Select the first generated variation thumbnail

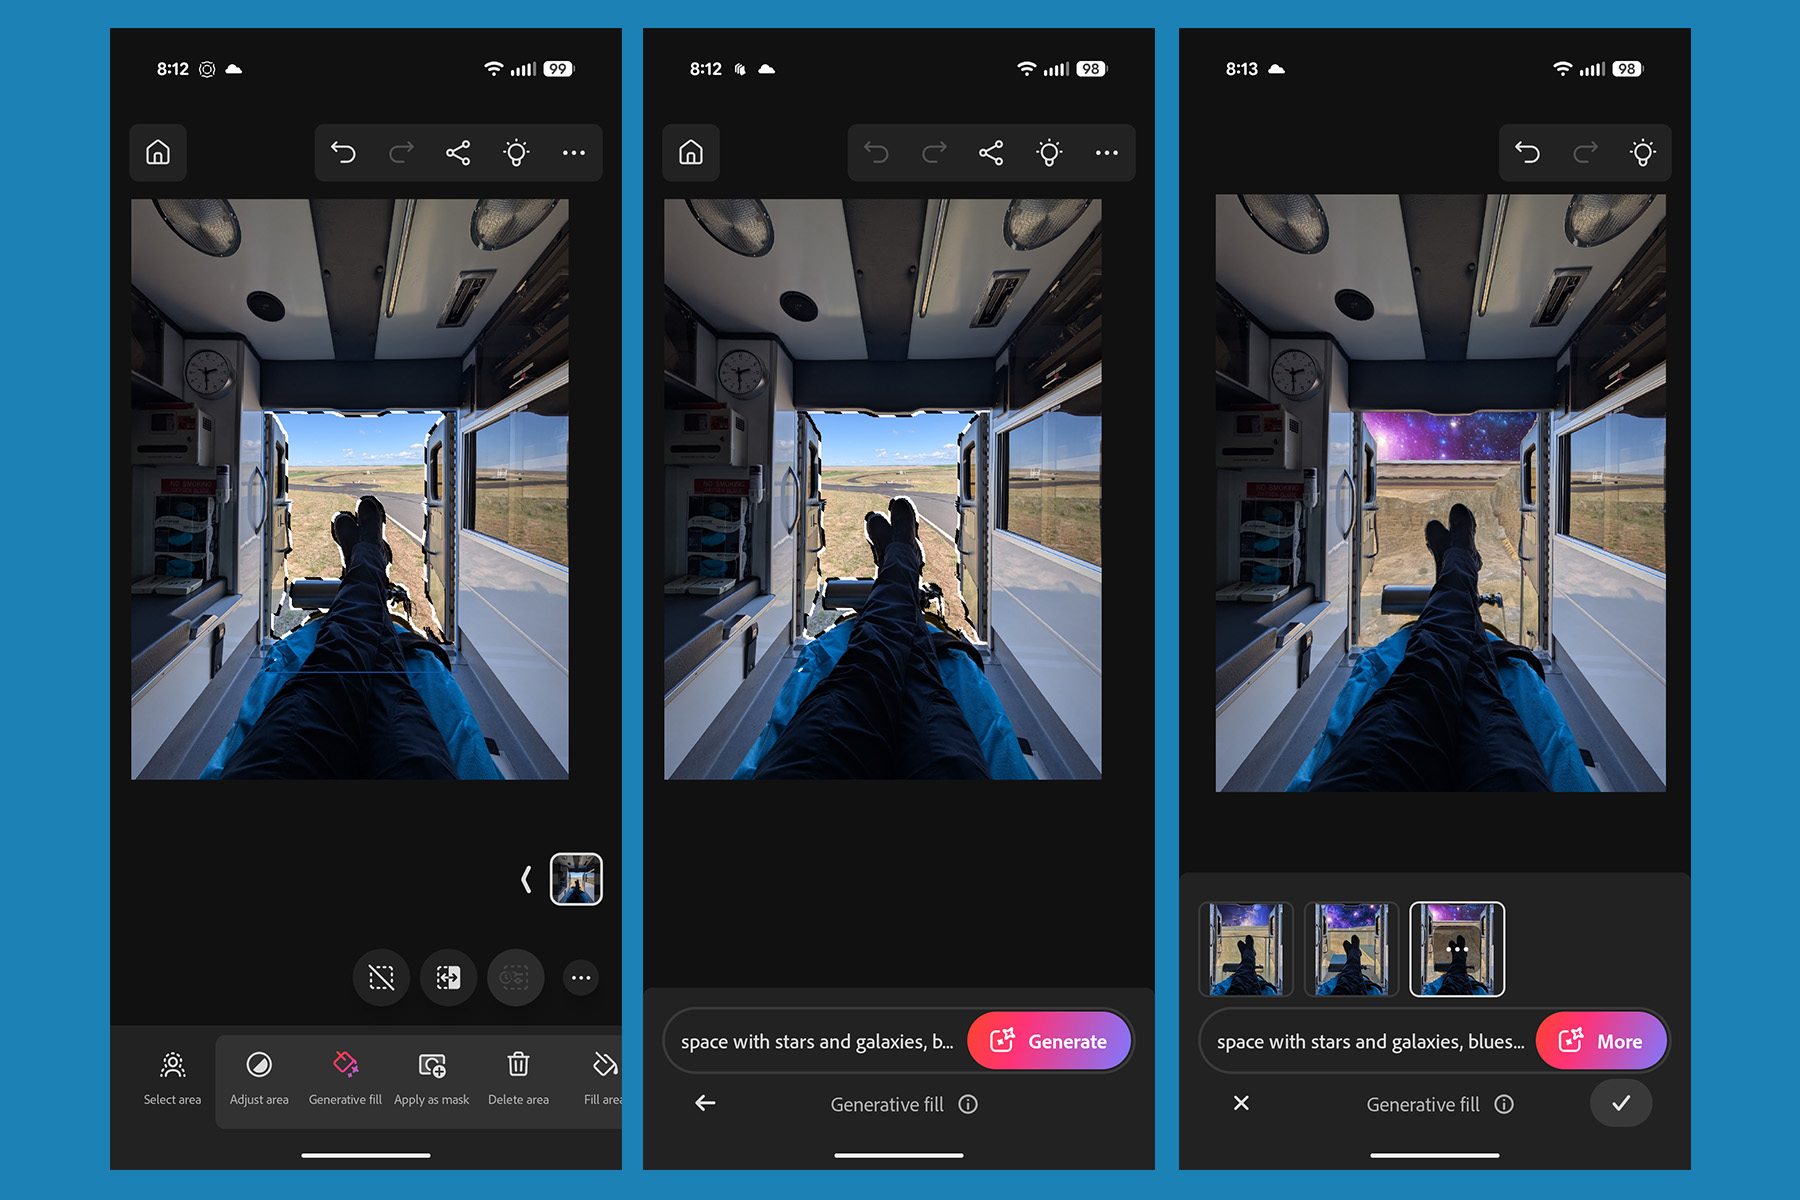coord(1246,949)
